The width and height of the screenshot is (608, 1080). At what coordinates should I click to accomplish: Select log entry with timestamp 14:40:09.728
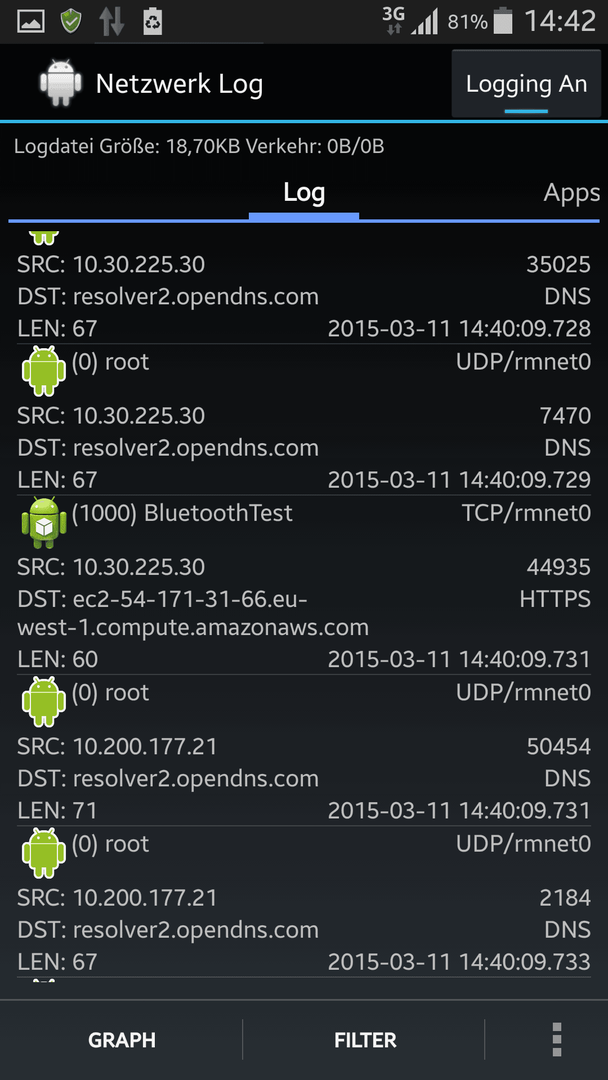tap(304, 288)
